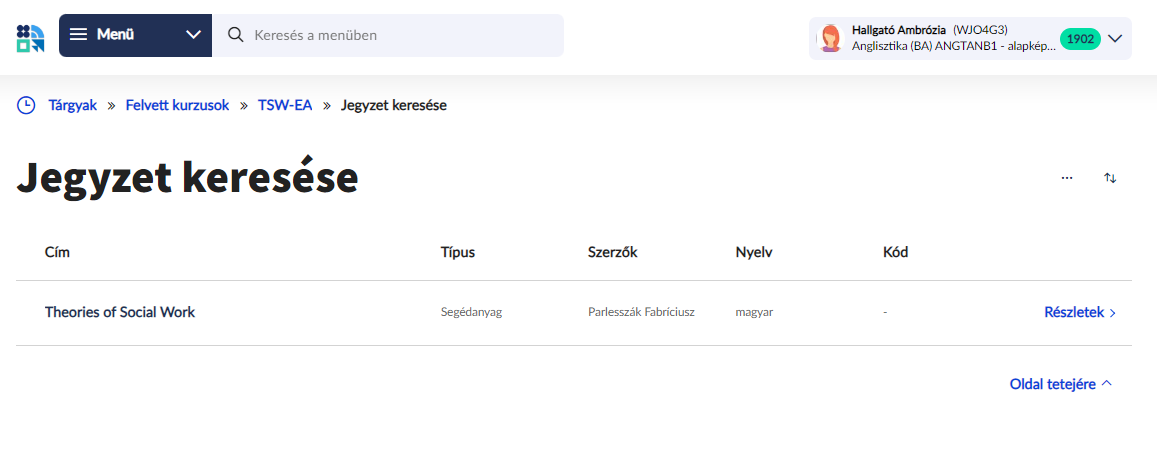Navigate to Felvett kurzusok breadcrumb

pyautogui.click(x=177, y=105)
